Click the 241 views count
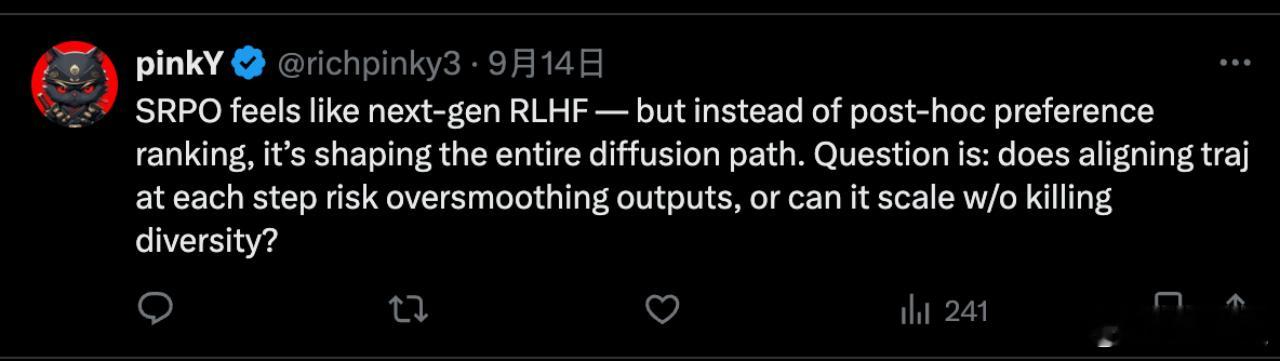Image resolution: width=1280 pixels, height=361 pixels. [x=966, y=311]
